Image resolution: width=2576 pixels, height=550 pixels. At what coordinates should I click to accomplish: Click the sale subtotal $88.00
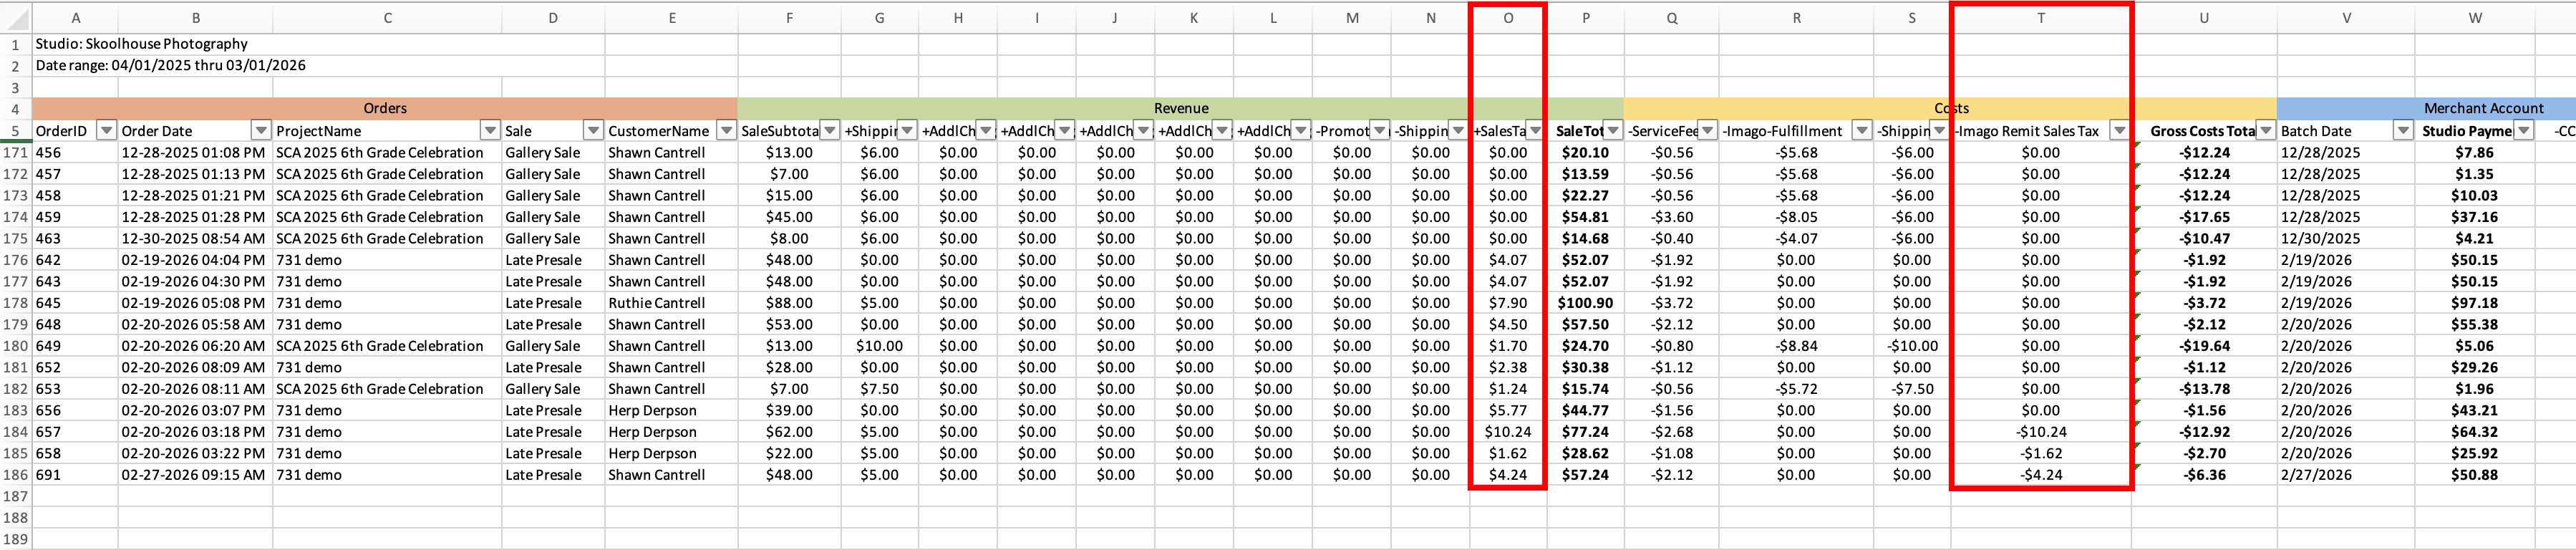tap(789, 303)
